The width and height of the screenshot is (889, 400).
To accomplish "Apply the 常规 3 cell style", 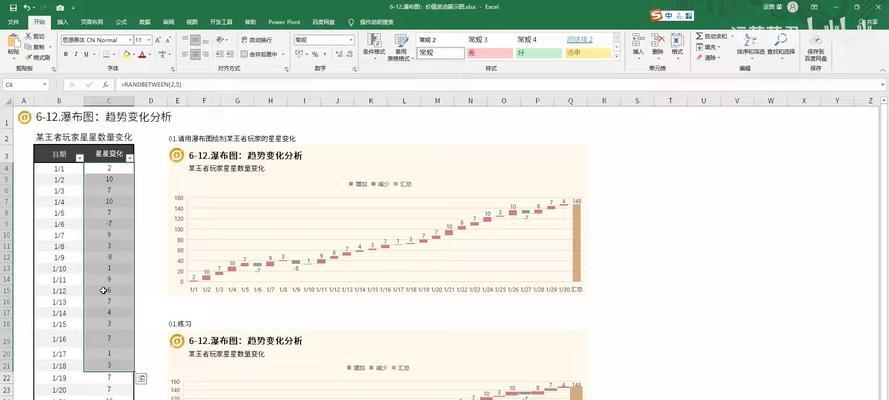I will point(490,40).
